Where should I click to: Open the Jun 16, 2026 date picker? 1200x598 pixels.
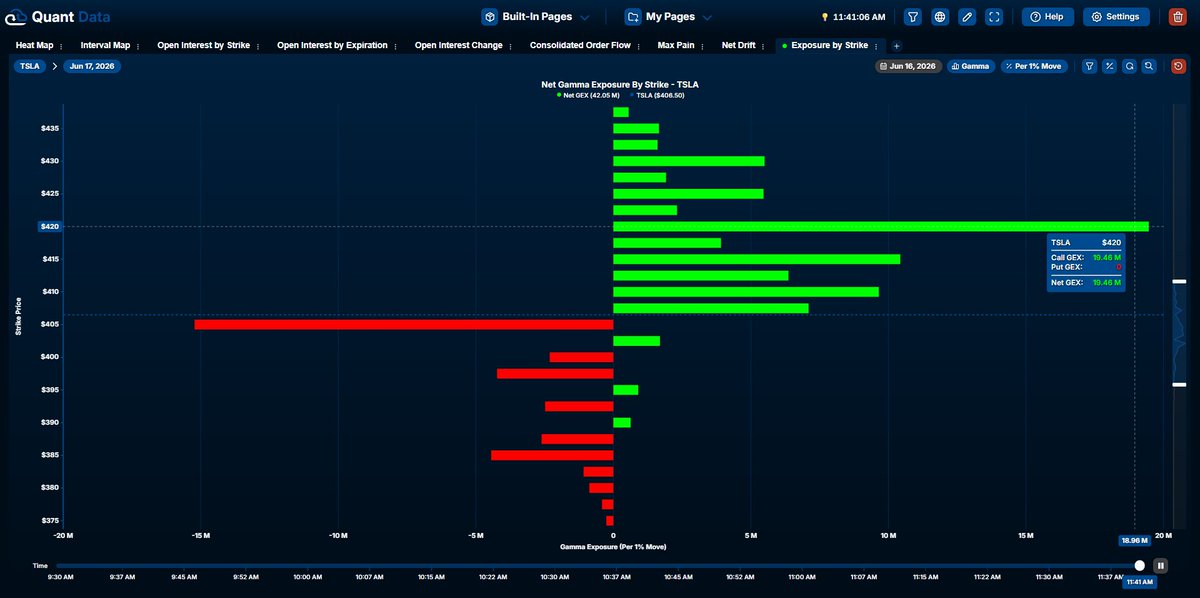909,66
